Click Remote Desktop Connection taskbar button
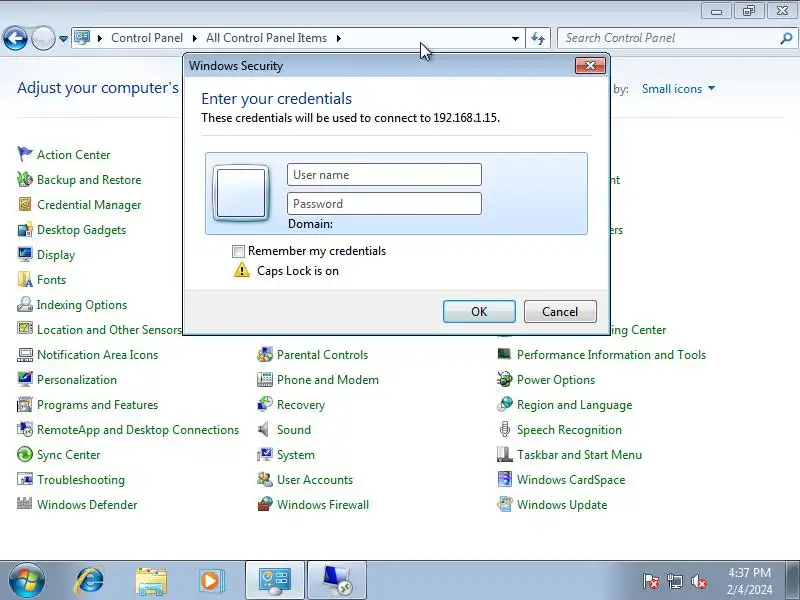Image resolution: width=800 pixels, height=600 pixels. [x=337, y=580]
